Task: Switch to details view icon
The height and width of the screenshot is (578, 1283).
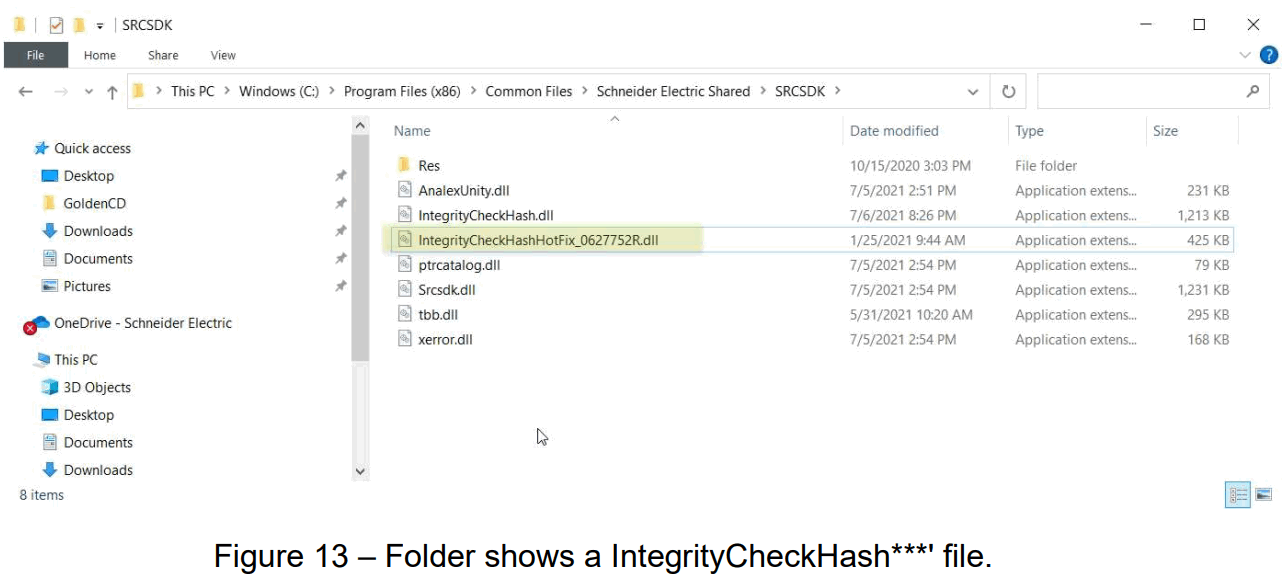Action: pos(1238,495)
